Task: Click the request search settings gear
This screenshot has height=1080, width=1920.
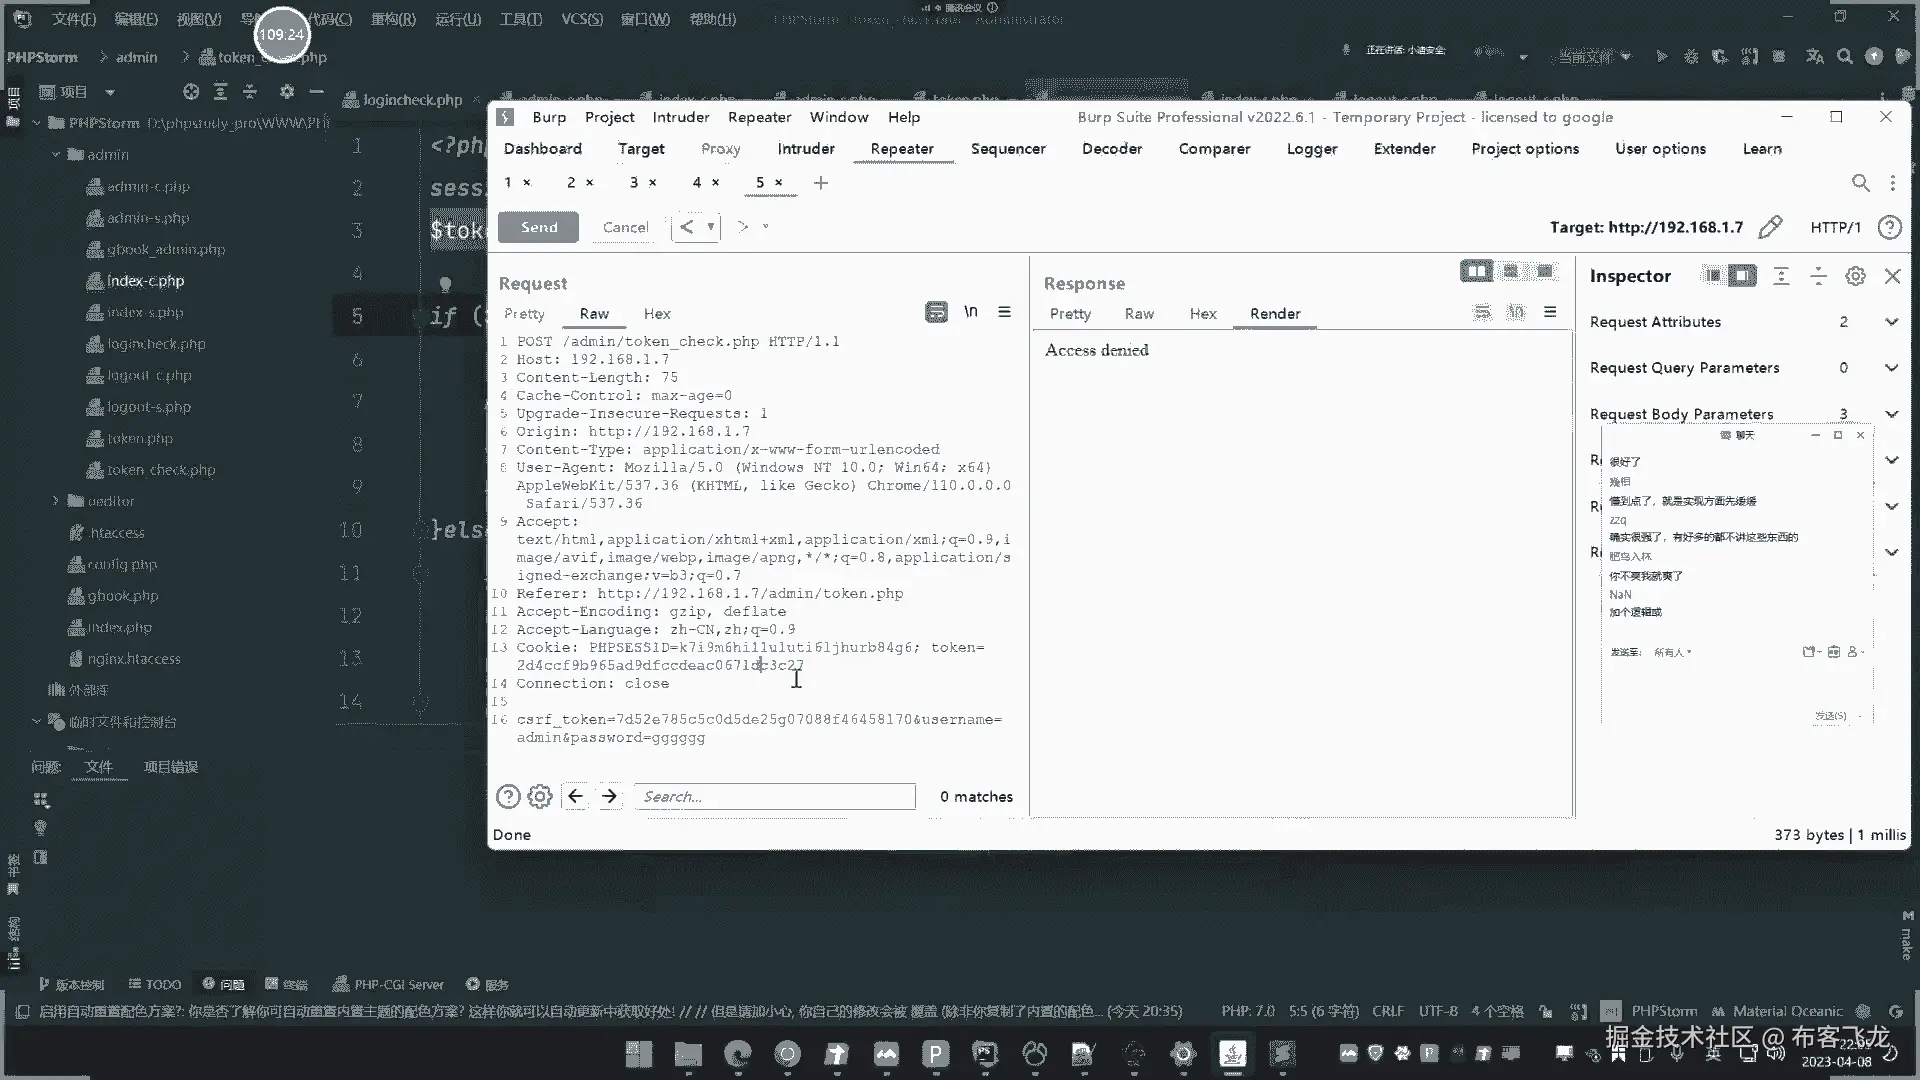Action: (x=540, y=796)
